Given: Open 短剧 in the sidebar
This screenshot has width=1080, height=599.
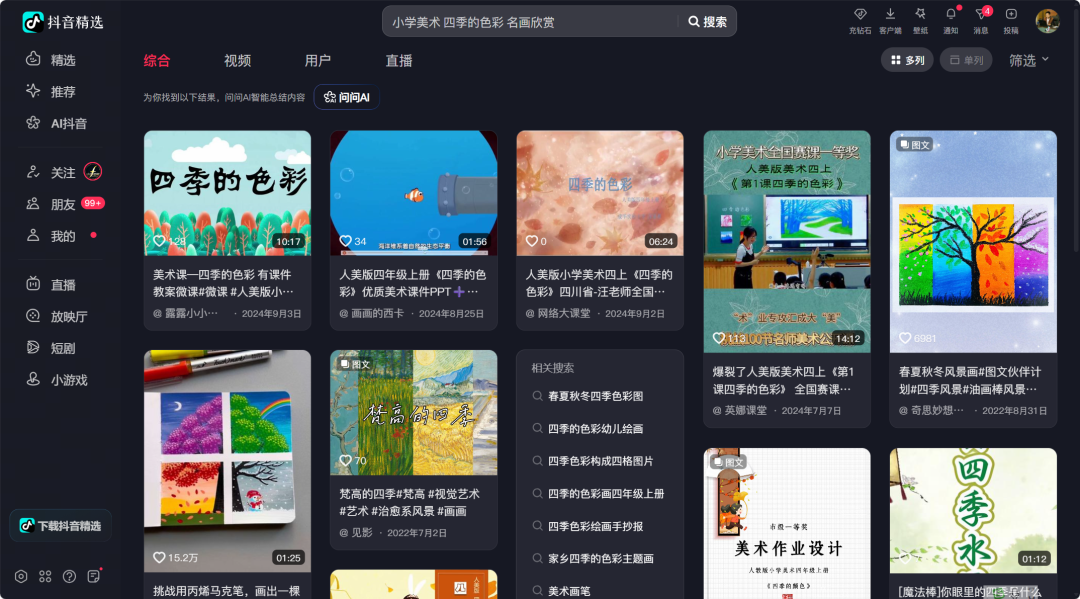Looking at the screenshot, I should [51, 348].
